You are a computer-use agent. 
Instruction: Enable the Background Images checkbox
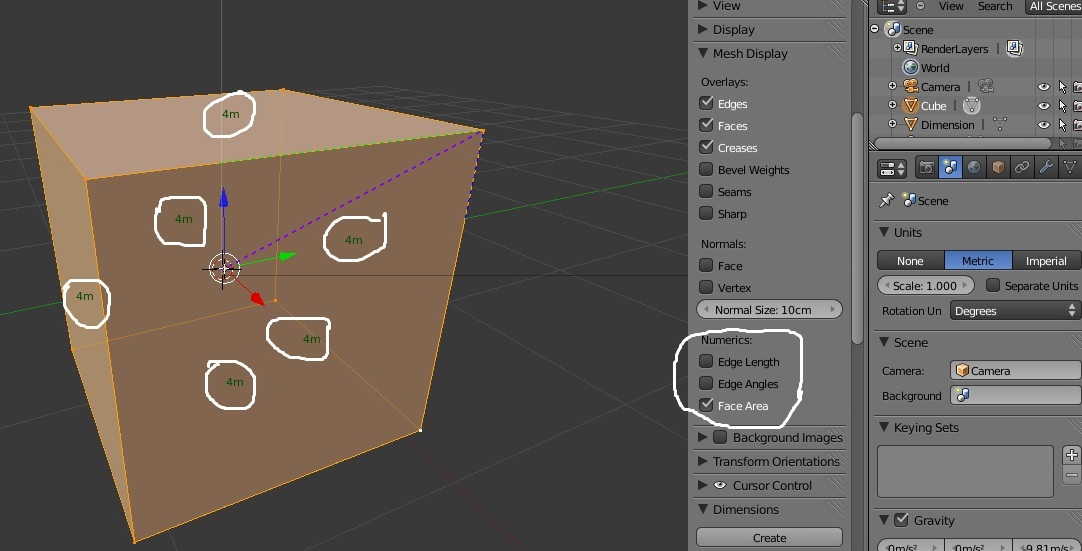(x=720, y=437)
